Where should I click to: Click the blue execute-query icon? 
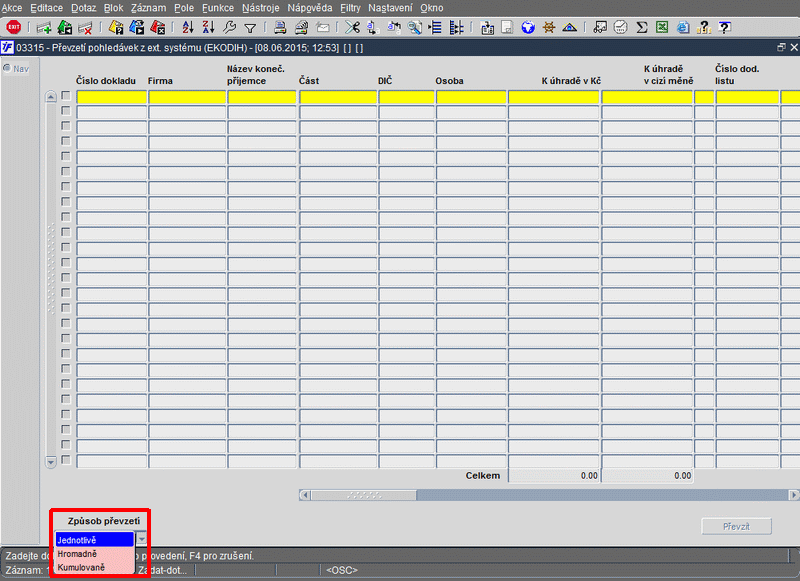click(137, 28)
